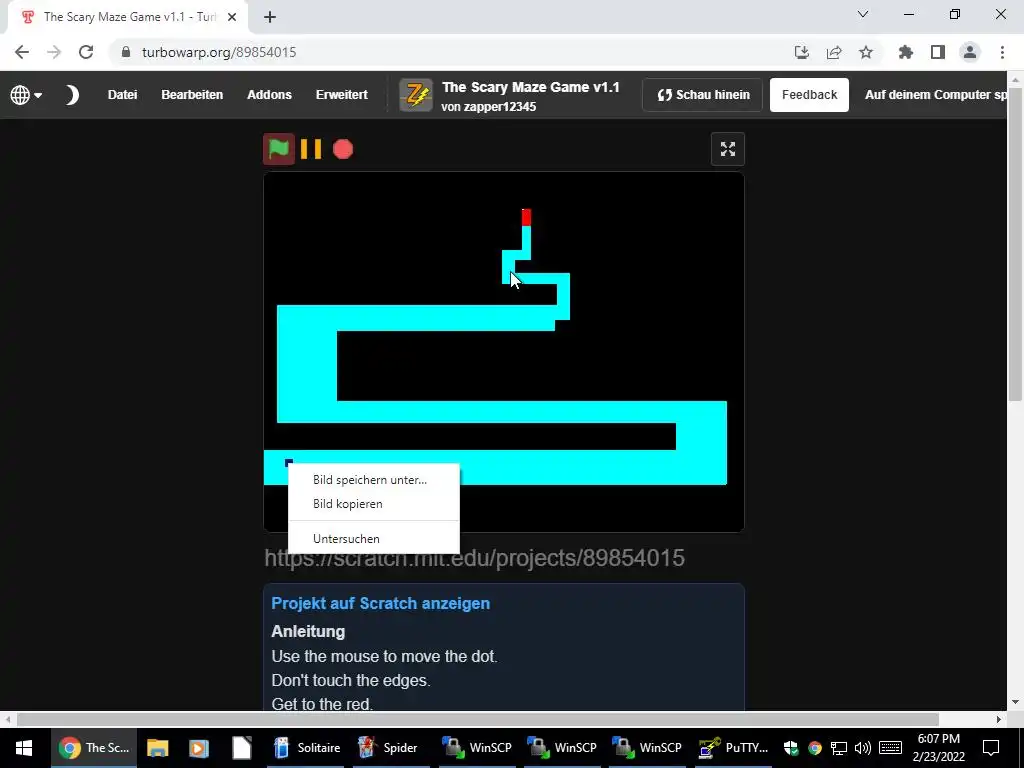Image resolution: width=1024 pixels, height=768 pixels.
Task: Click the share page icon
Action: tap(834, 52)
